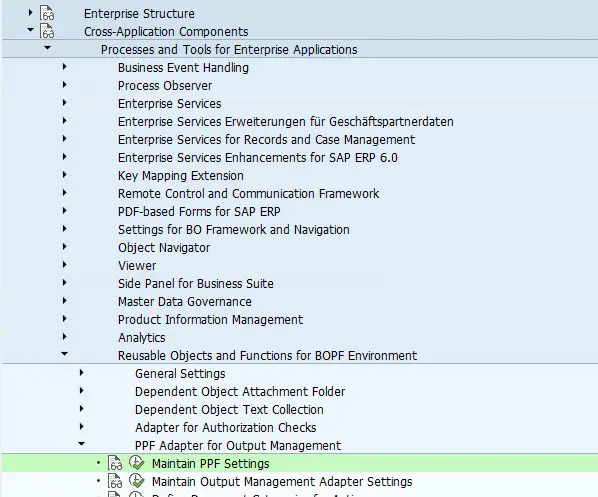
Task: Select the Business Event Handling label
Action: tap(183, 68)
